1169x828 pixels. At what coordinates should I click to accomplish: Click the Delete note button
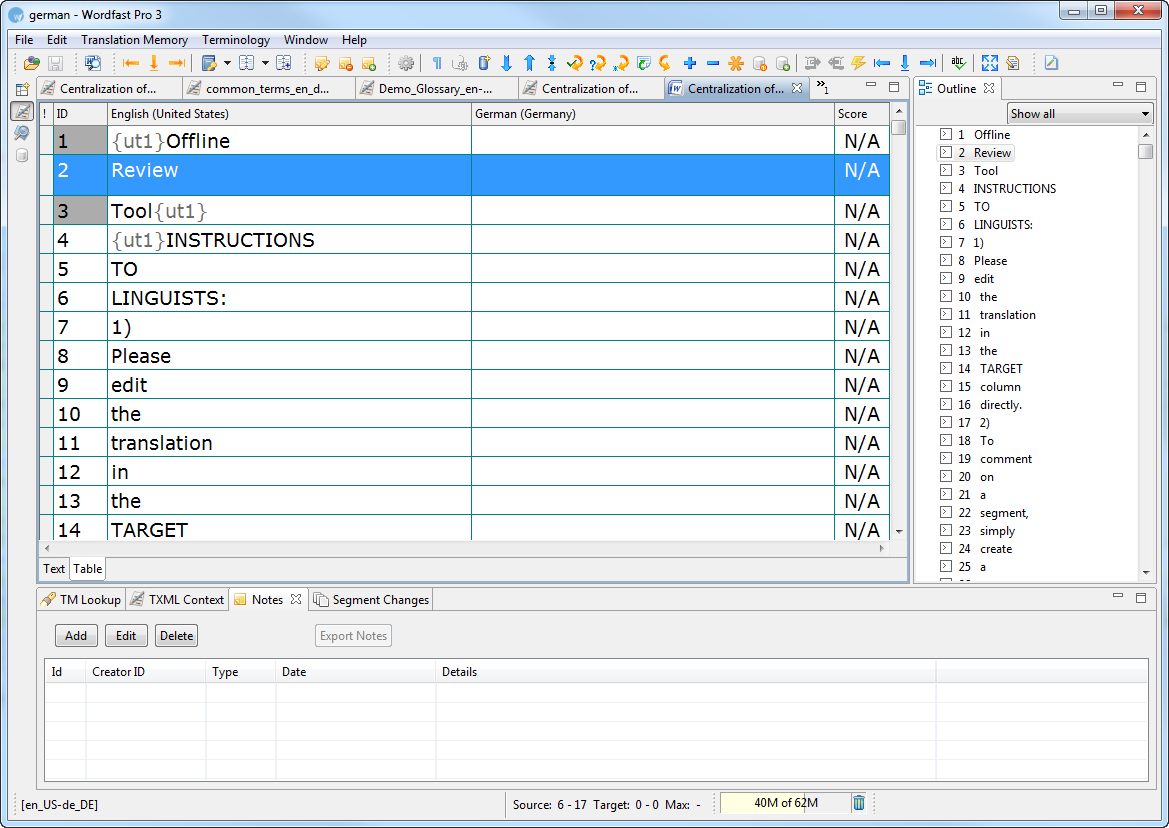[177, 636]
